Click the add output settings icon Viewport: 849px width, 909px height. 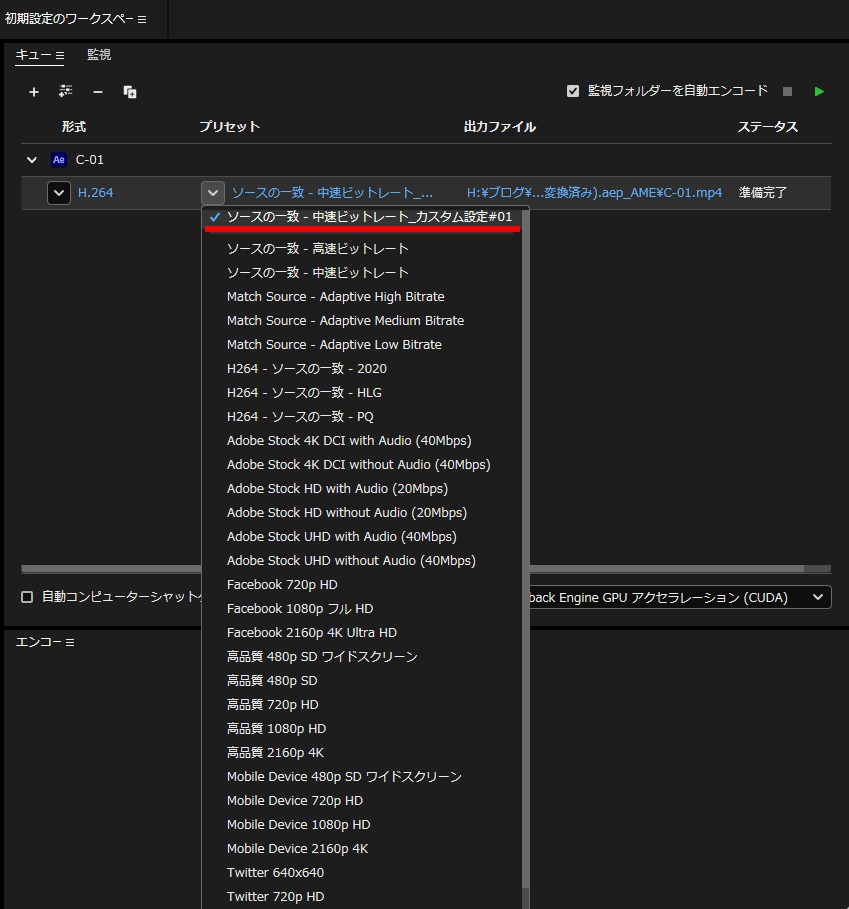pos(66,91)
